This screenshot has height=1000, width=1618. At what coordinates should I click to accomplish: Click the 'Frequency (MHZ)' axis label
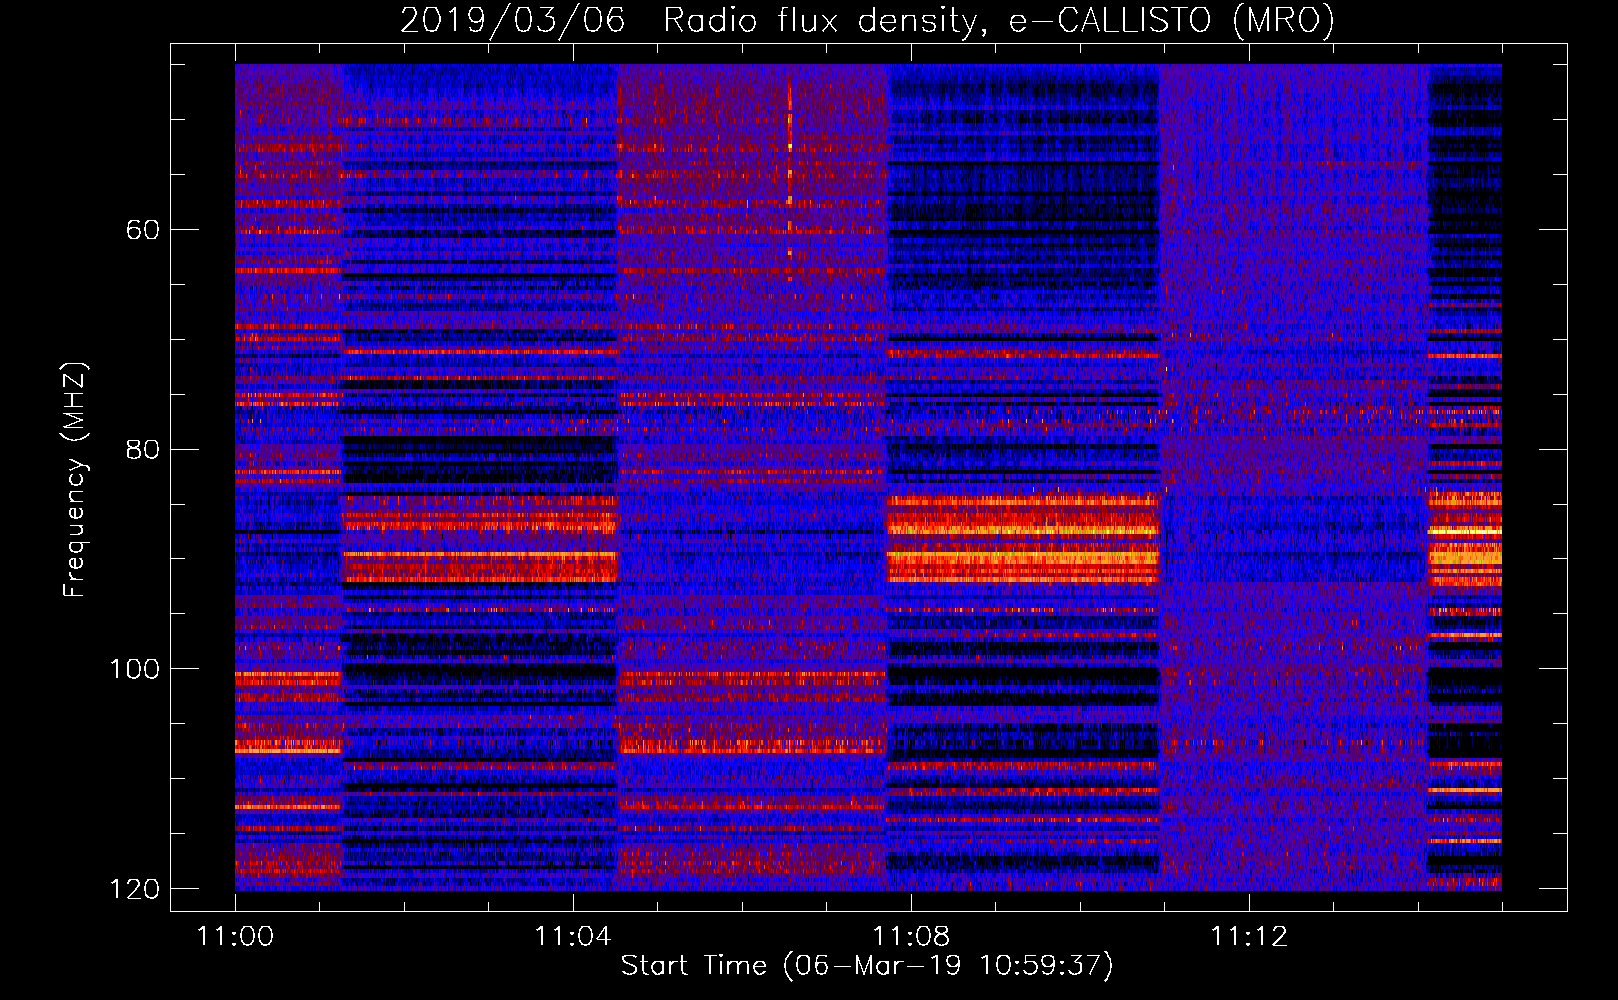pos(74,479)
